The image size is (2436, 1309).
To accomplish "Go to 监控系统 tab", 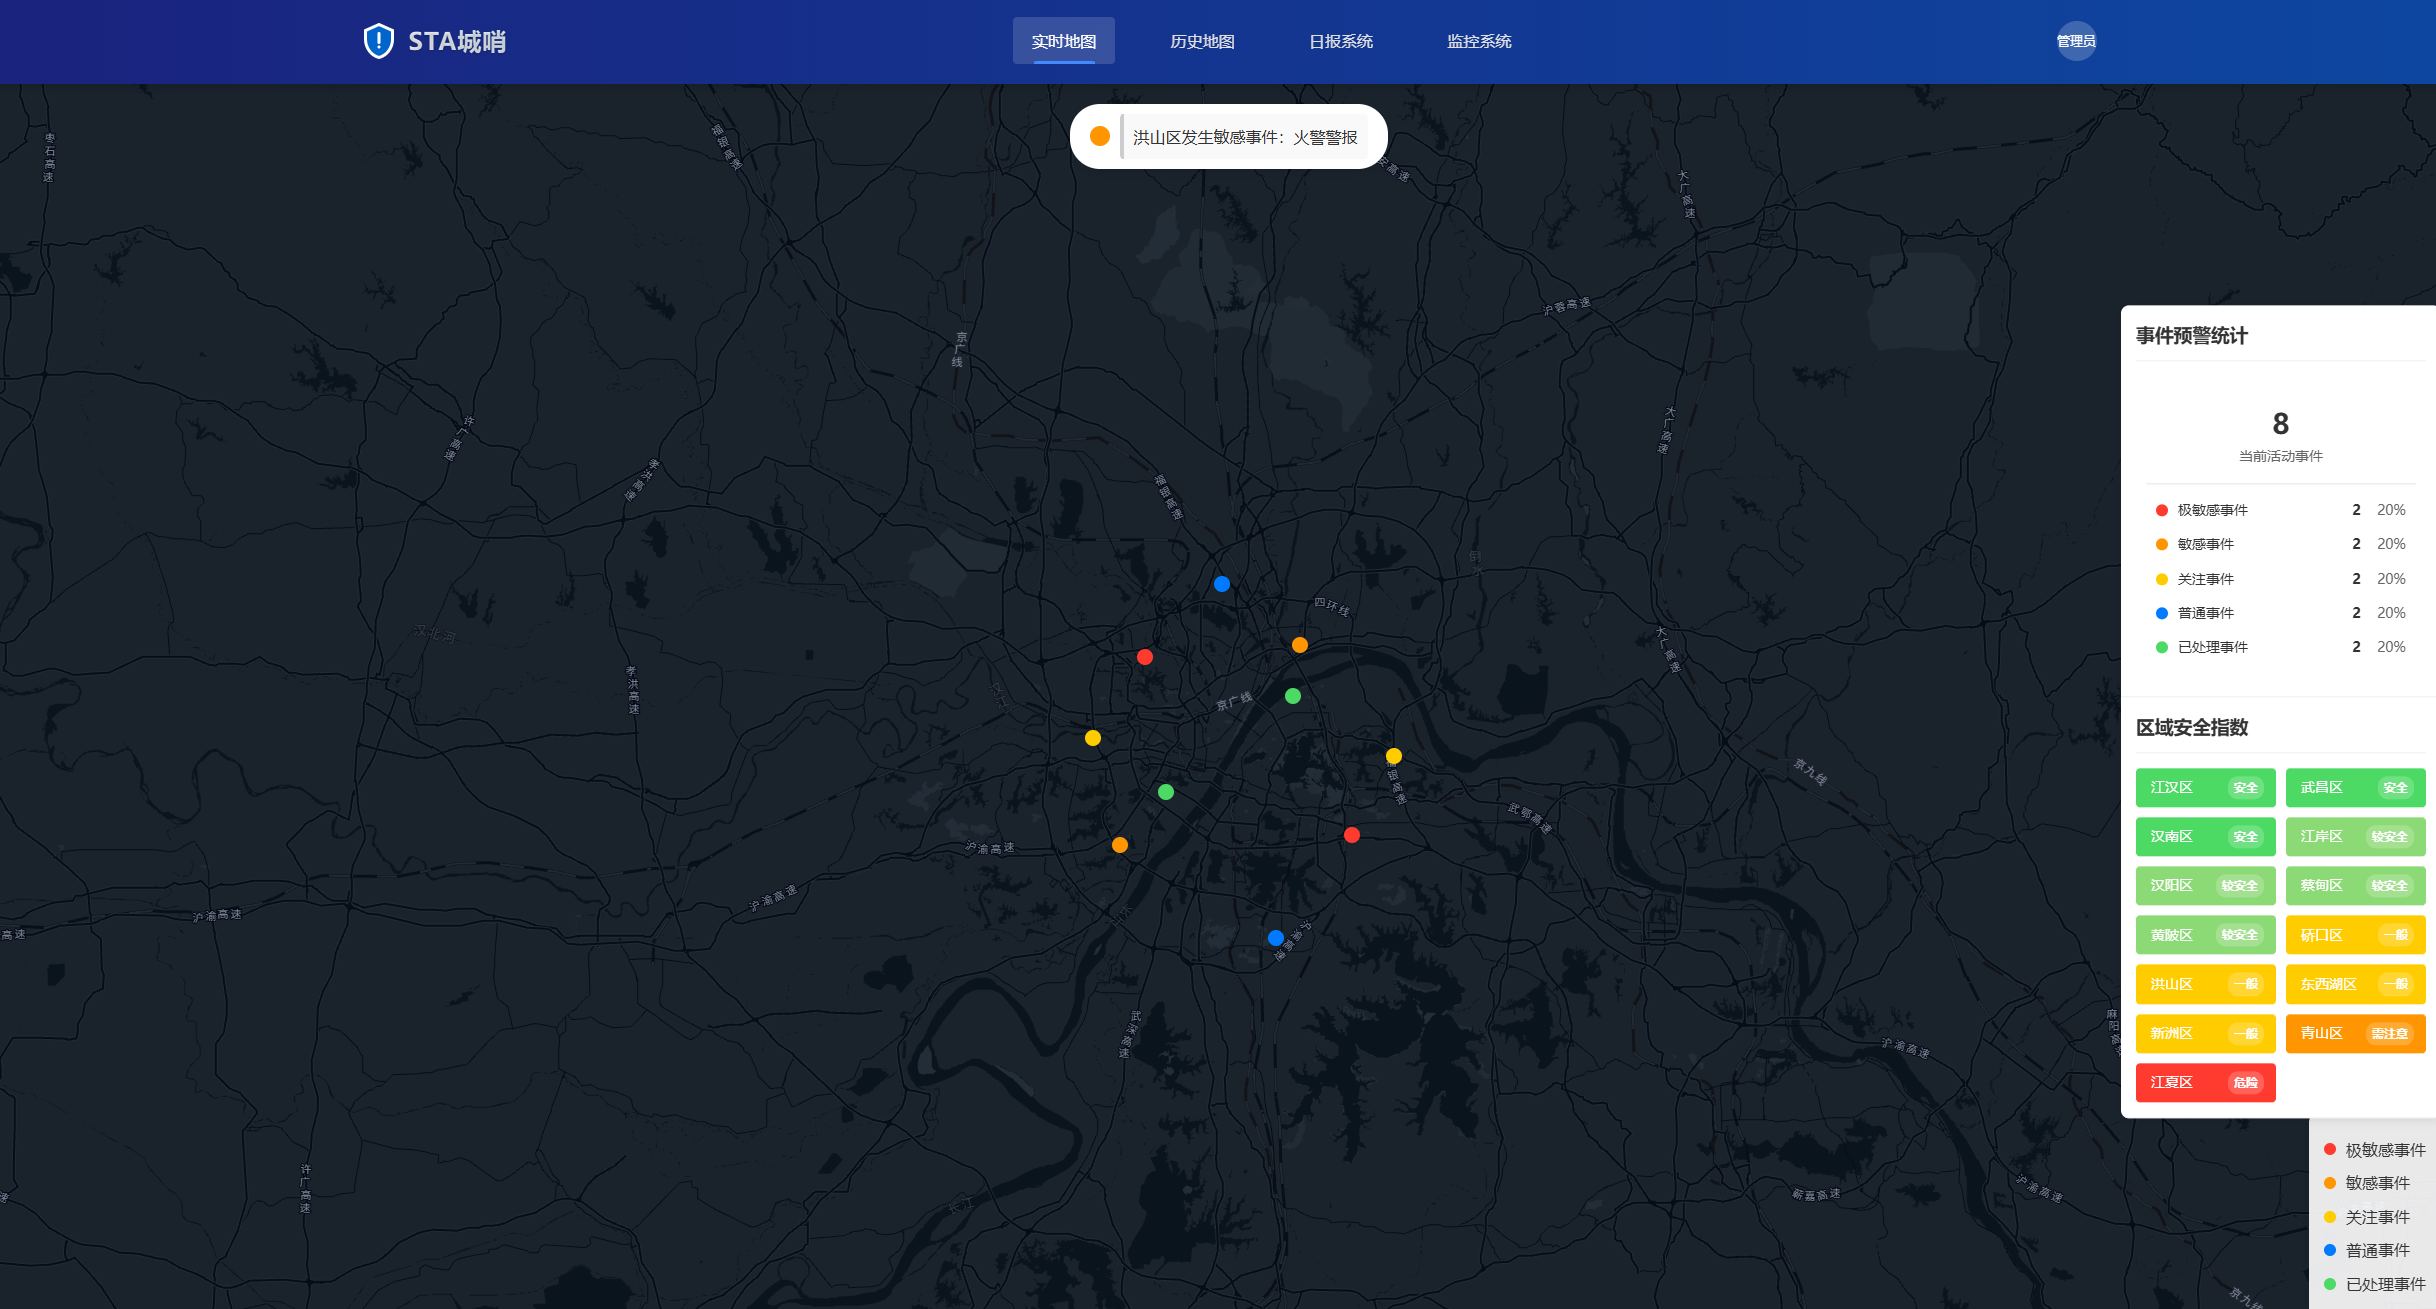I will (x=1478, y=41).
